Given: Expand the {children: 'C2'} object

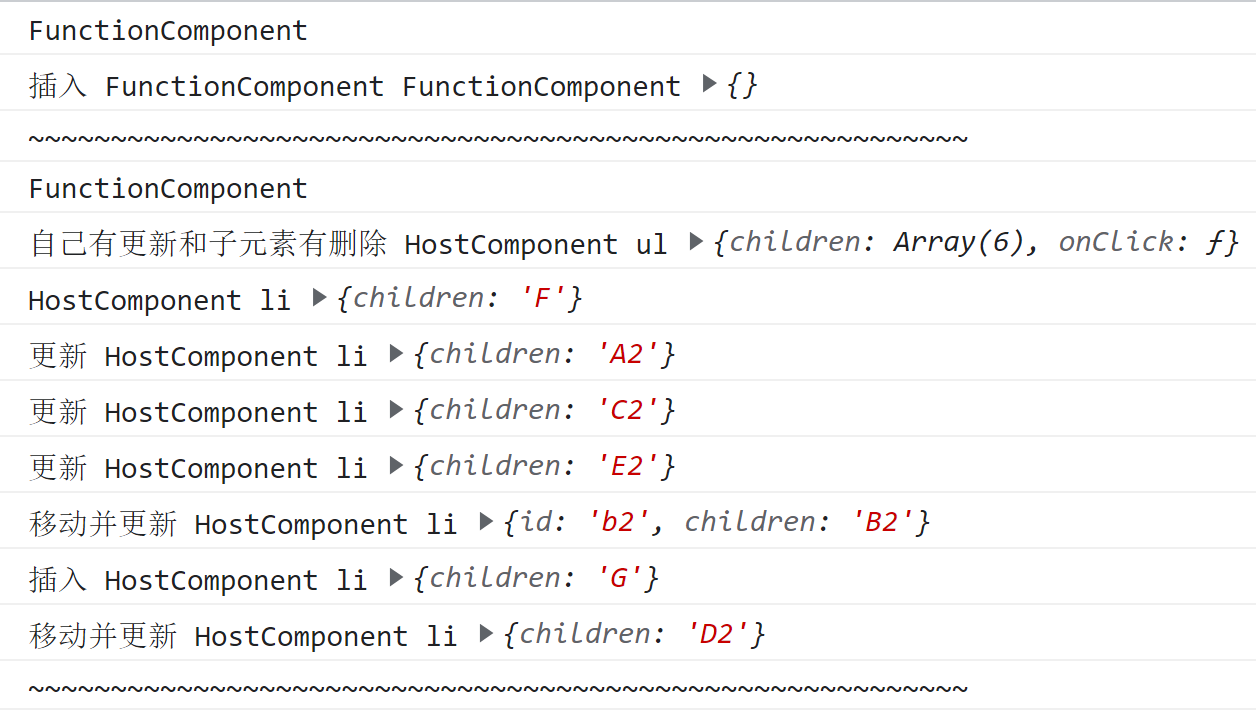Looking at the screenshot, I should coord(396,409).
